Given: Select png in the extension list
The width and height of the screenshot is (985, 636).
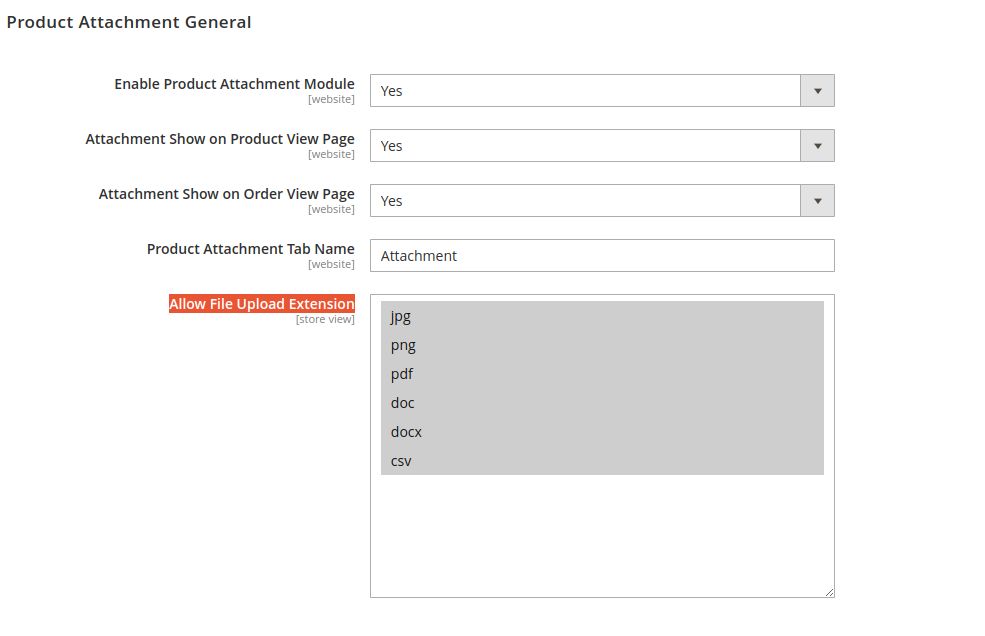Looking at the screenshot, I should click(x=602, y=345).
